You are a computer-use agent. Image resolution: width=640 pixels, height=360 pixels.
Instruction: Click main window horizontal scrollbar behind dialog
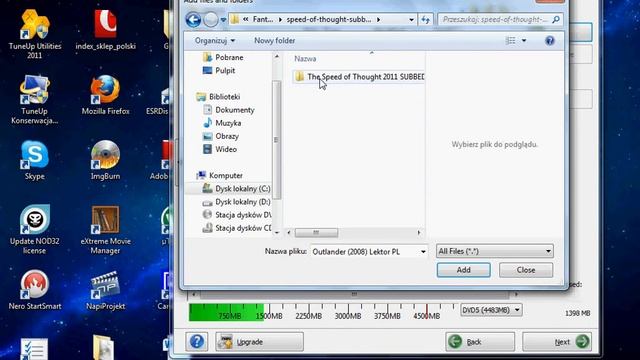coord(354,294)
